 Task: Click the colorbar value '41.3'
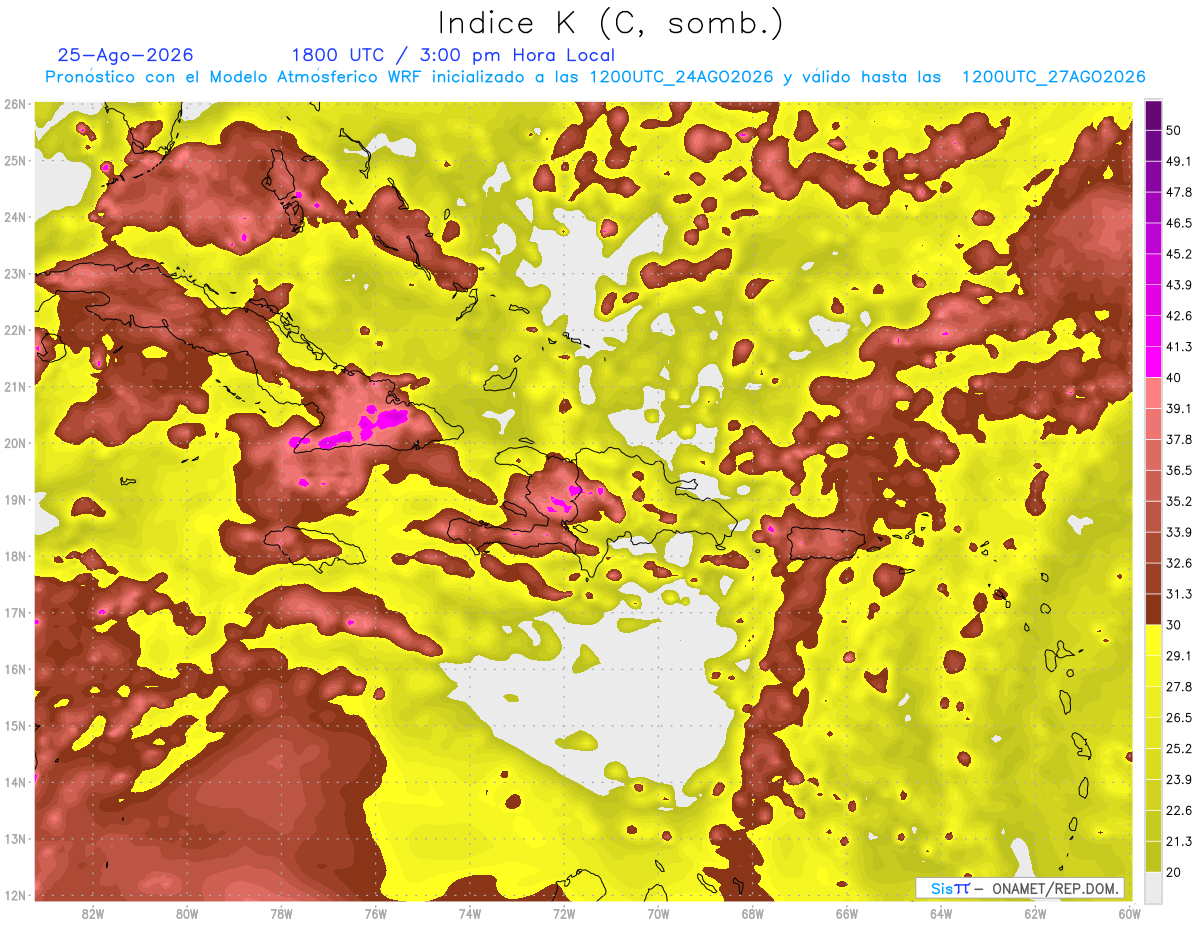click(1180, 346)
